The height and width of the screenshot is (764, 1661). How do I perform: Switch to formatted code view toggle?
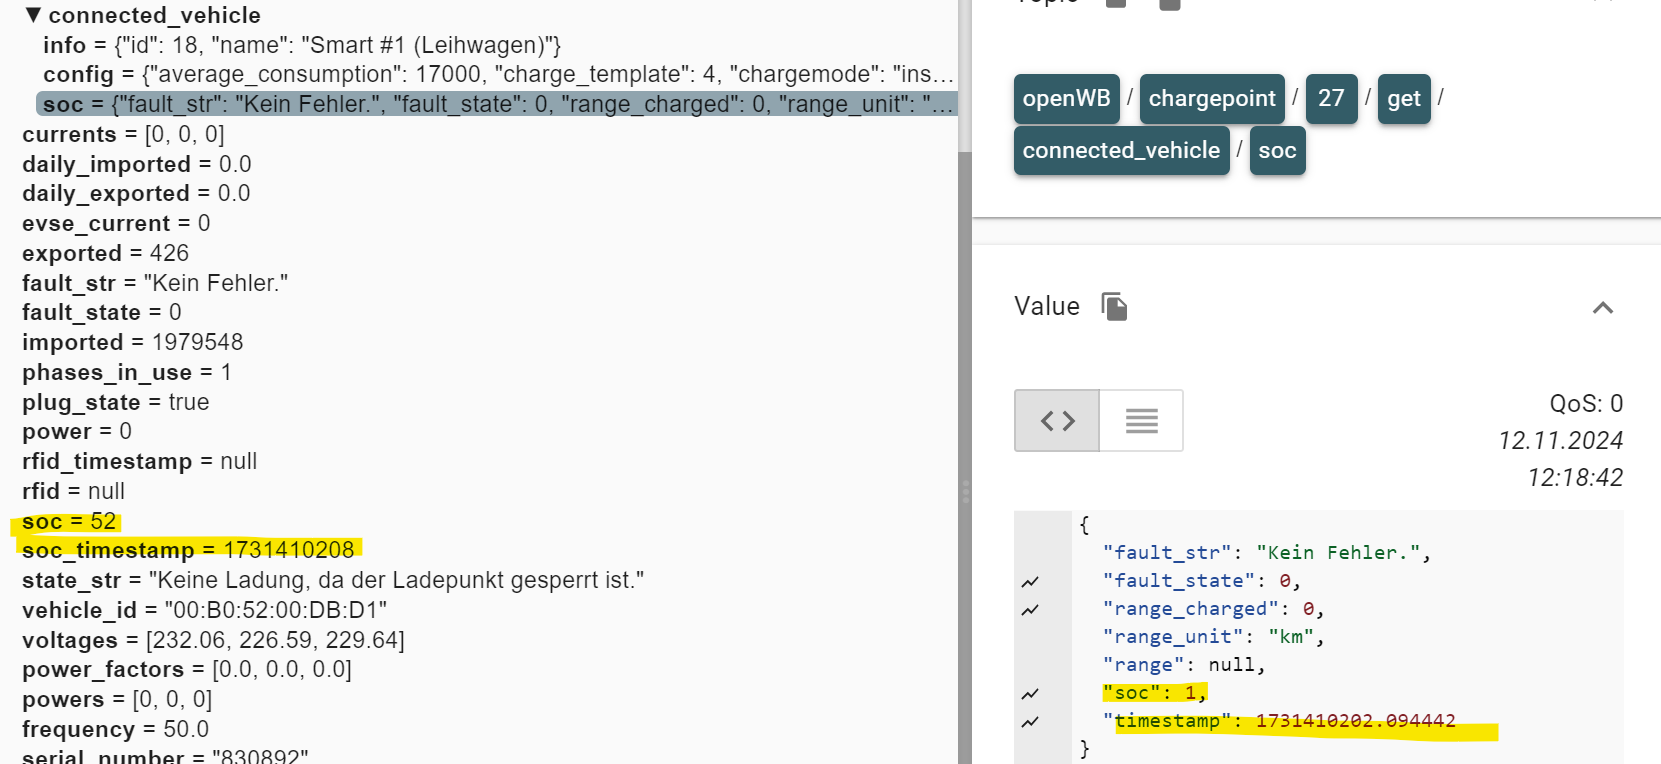click(1057, 421)
